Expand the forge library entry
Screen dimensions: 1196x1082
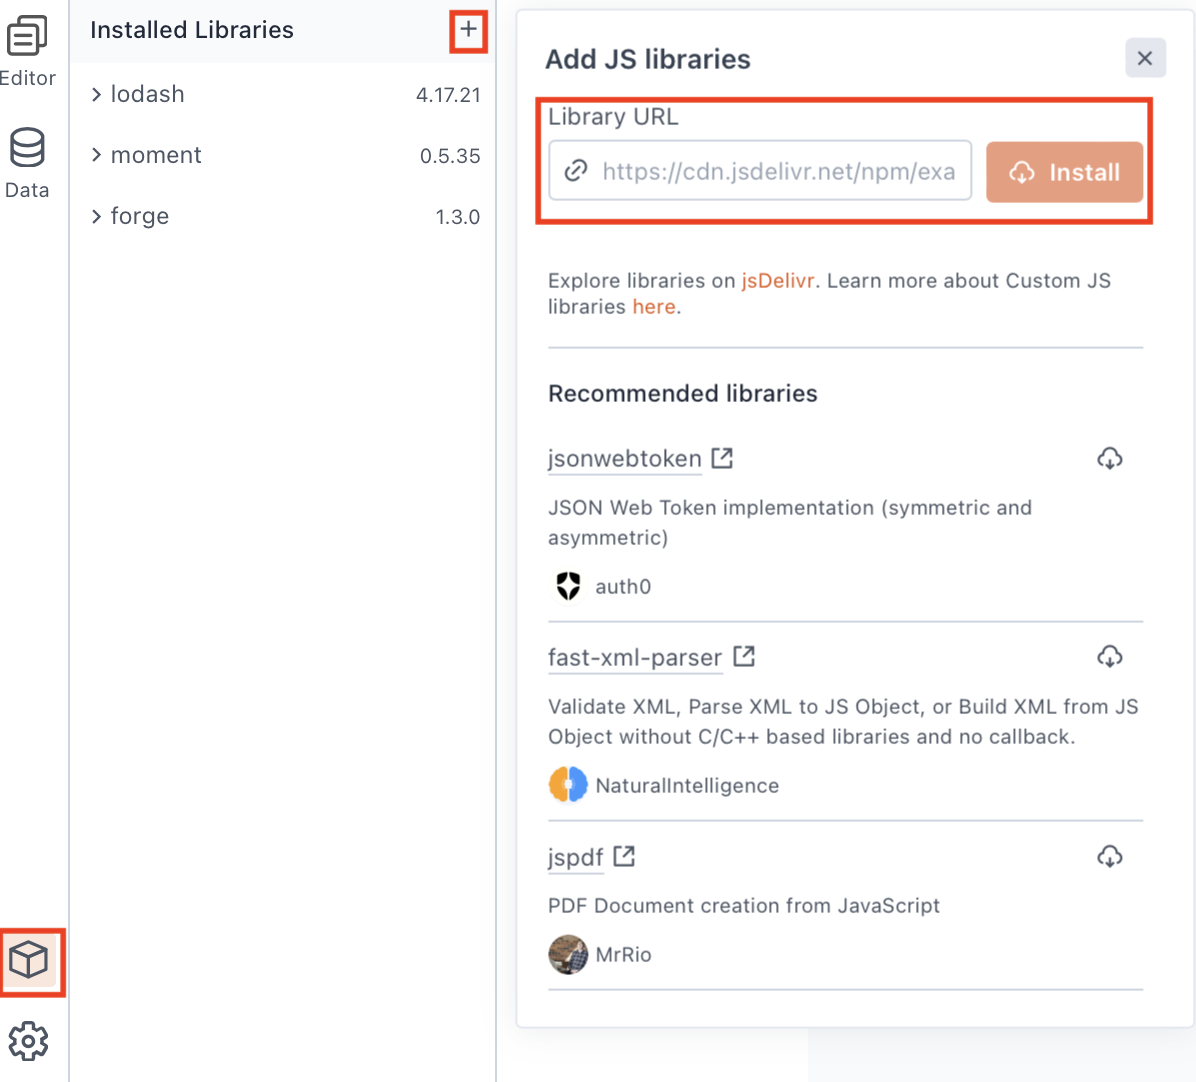[97, 216]
